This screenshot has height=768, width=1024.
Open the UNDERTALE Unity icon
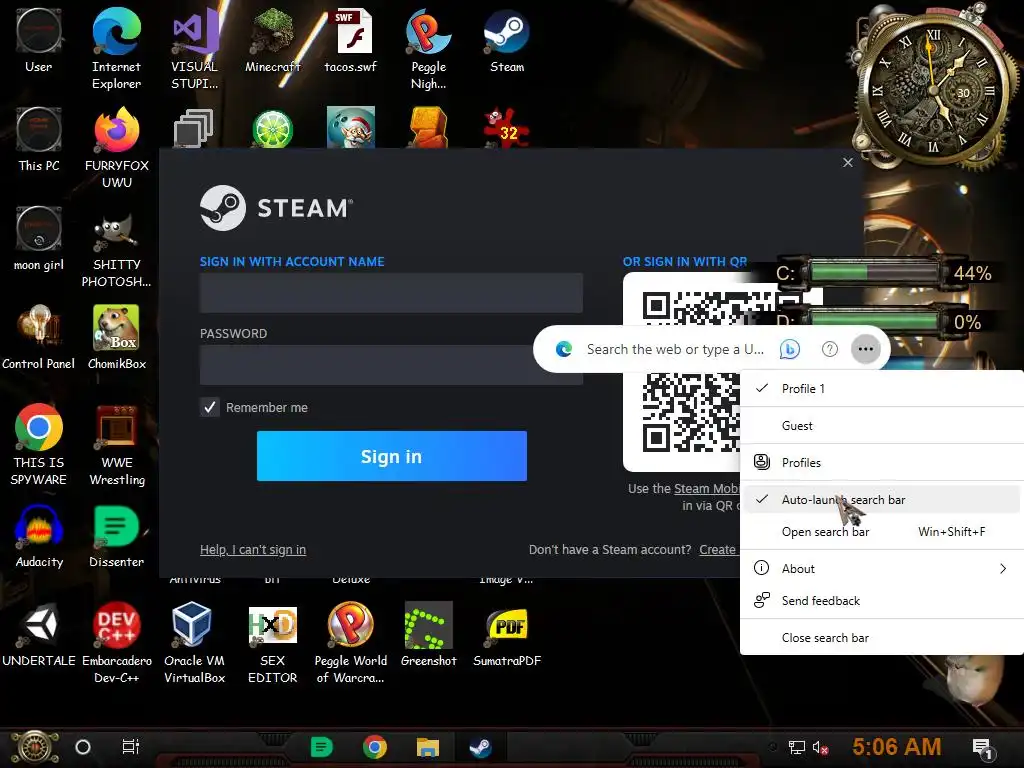pos(39,634)
